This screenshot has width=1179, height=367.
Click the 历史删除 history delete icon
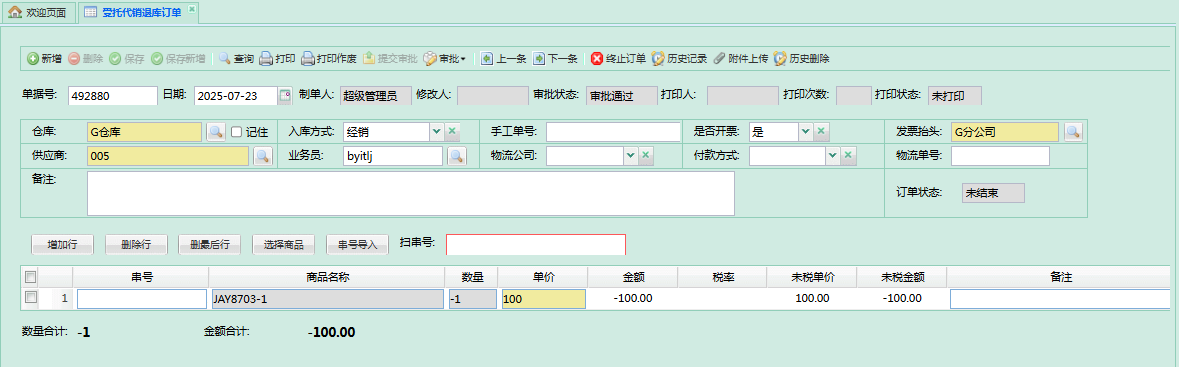(780, 59)
